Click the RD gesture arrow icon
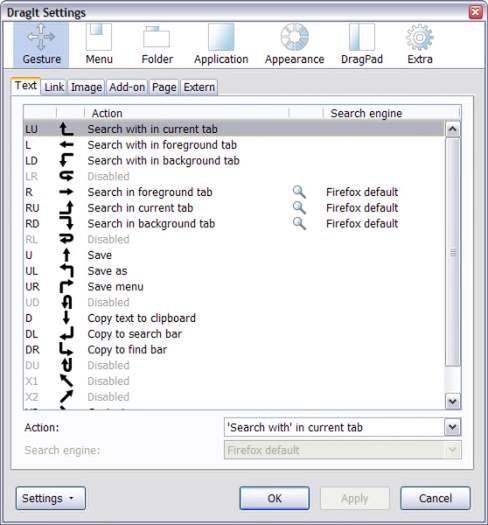 tap(66, 223)
